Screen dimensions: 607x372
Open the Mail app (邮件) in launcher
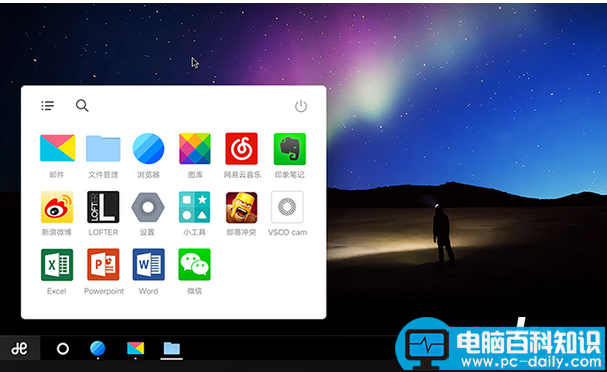click(x=57, y=148)
